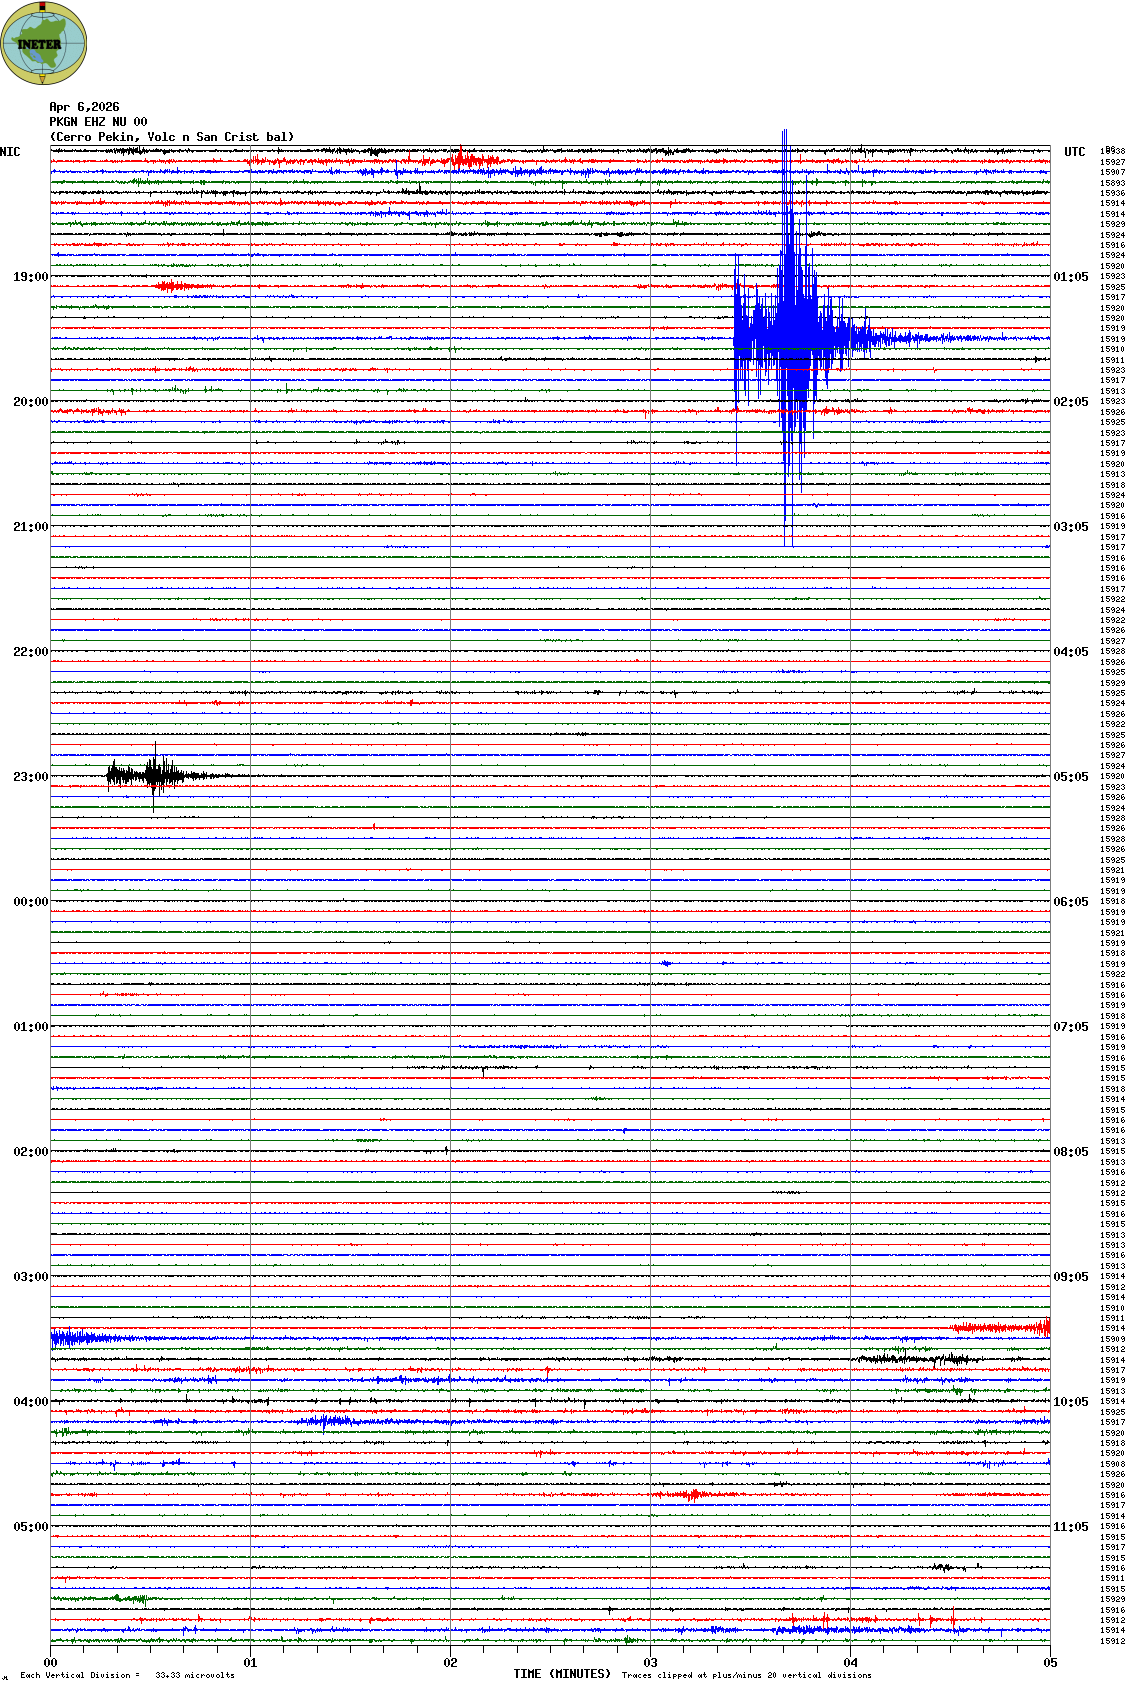Click the 11:05 UTC time label

pos(1070,1527)
